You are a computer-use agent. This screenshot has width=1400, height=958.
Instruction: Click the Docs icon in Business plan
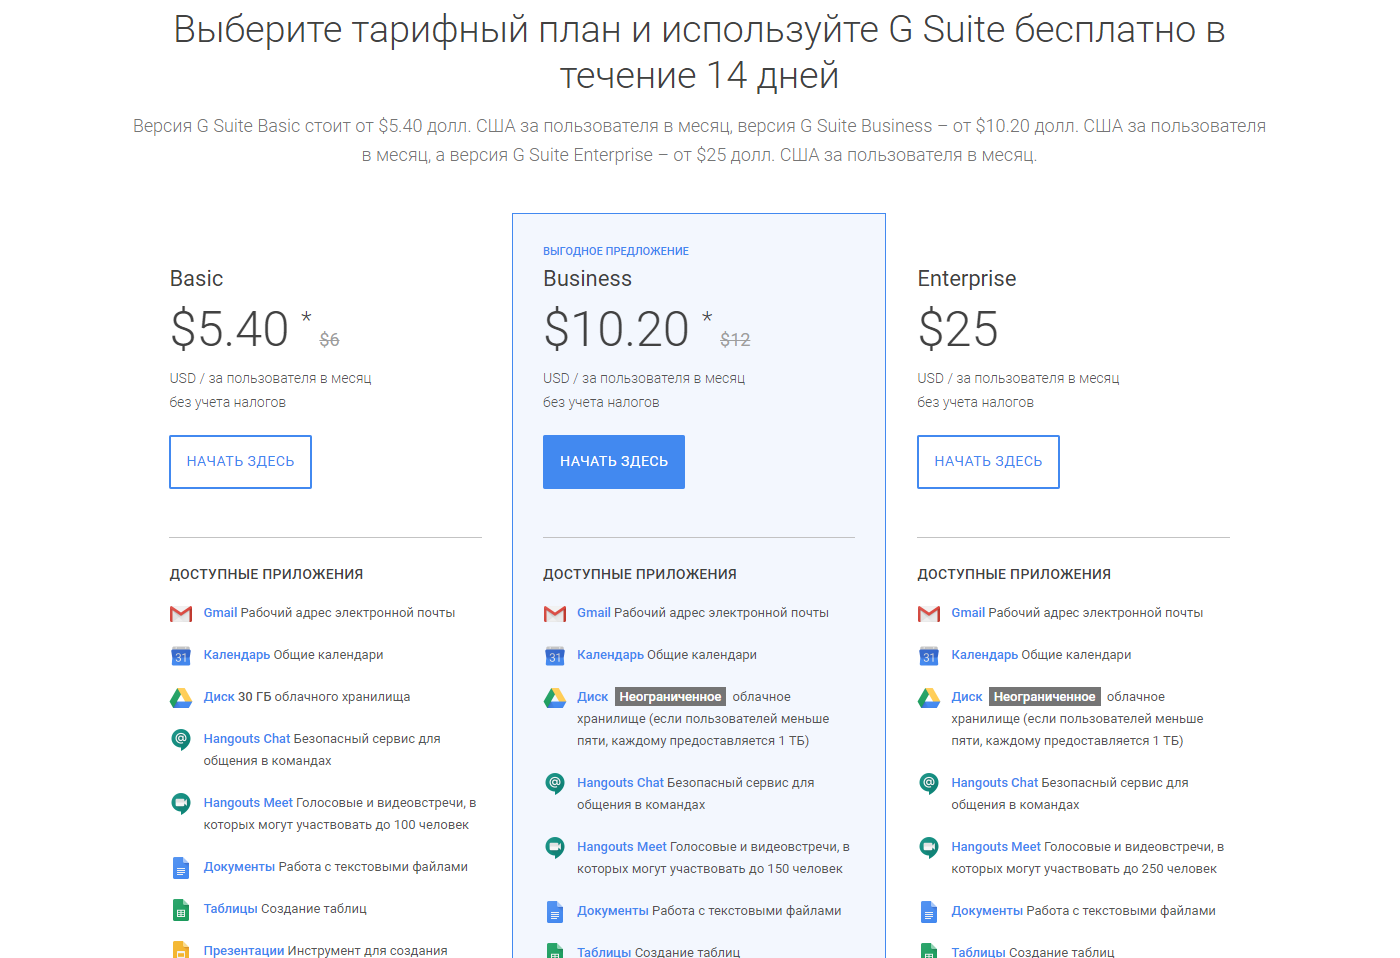click(x=555, y=912)
